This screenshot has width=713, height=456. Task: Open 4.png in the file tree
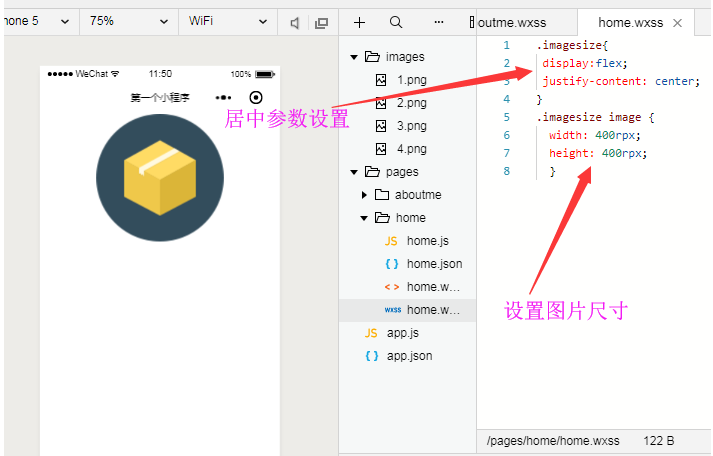click(412, 149)
